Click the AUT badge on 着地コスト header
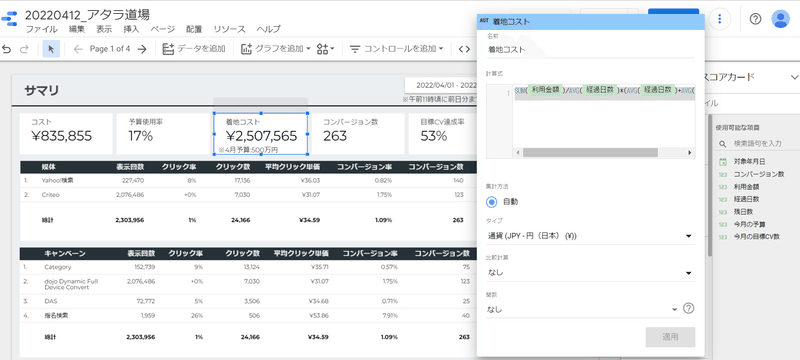The height and width of the screenshot is (360, 800). pos(484,21)
